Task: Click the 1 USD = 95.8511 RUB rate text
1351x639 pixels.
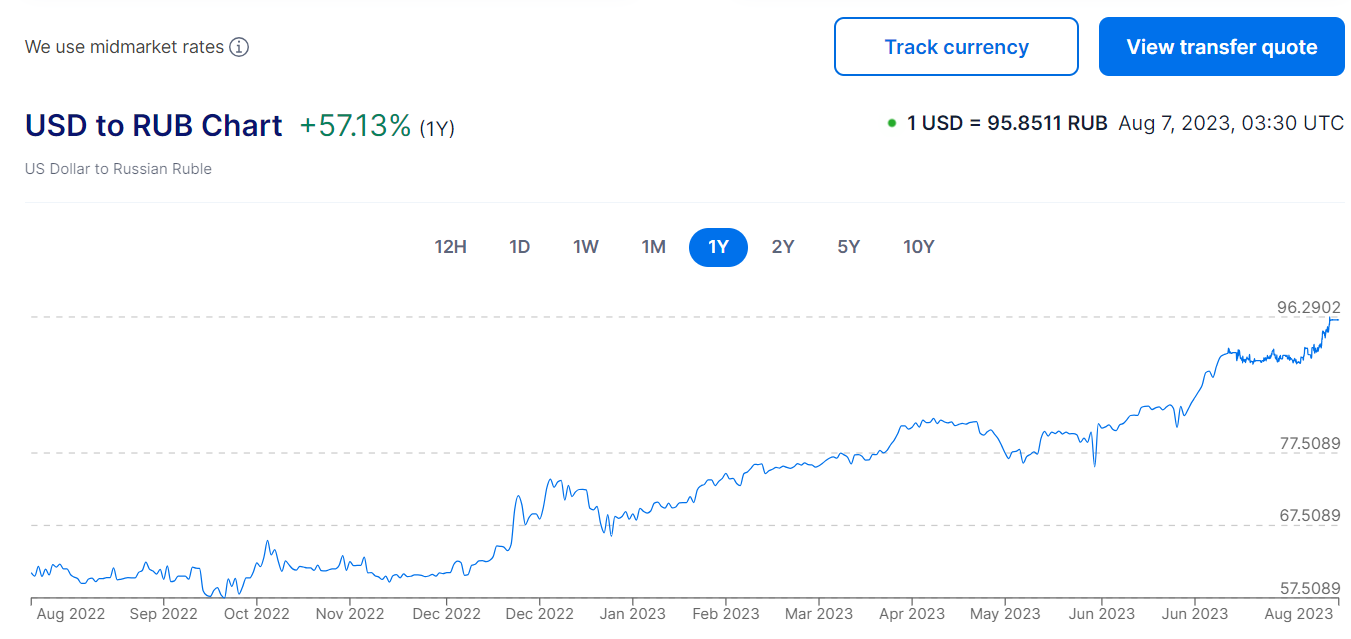Action: (1007, 124)
